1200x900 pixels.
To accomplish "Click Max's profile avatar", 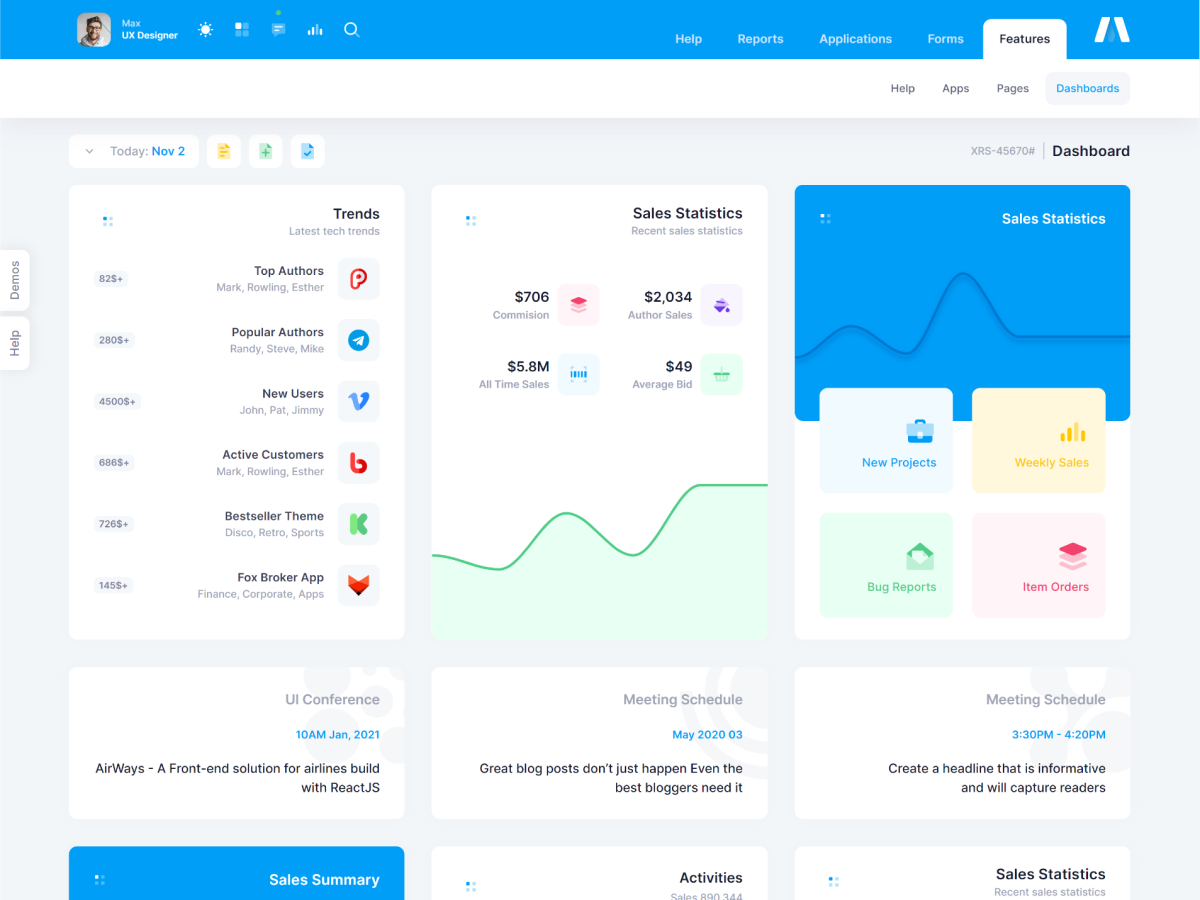I will pyautogui.click(x=94, y=30).
